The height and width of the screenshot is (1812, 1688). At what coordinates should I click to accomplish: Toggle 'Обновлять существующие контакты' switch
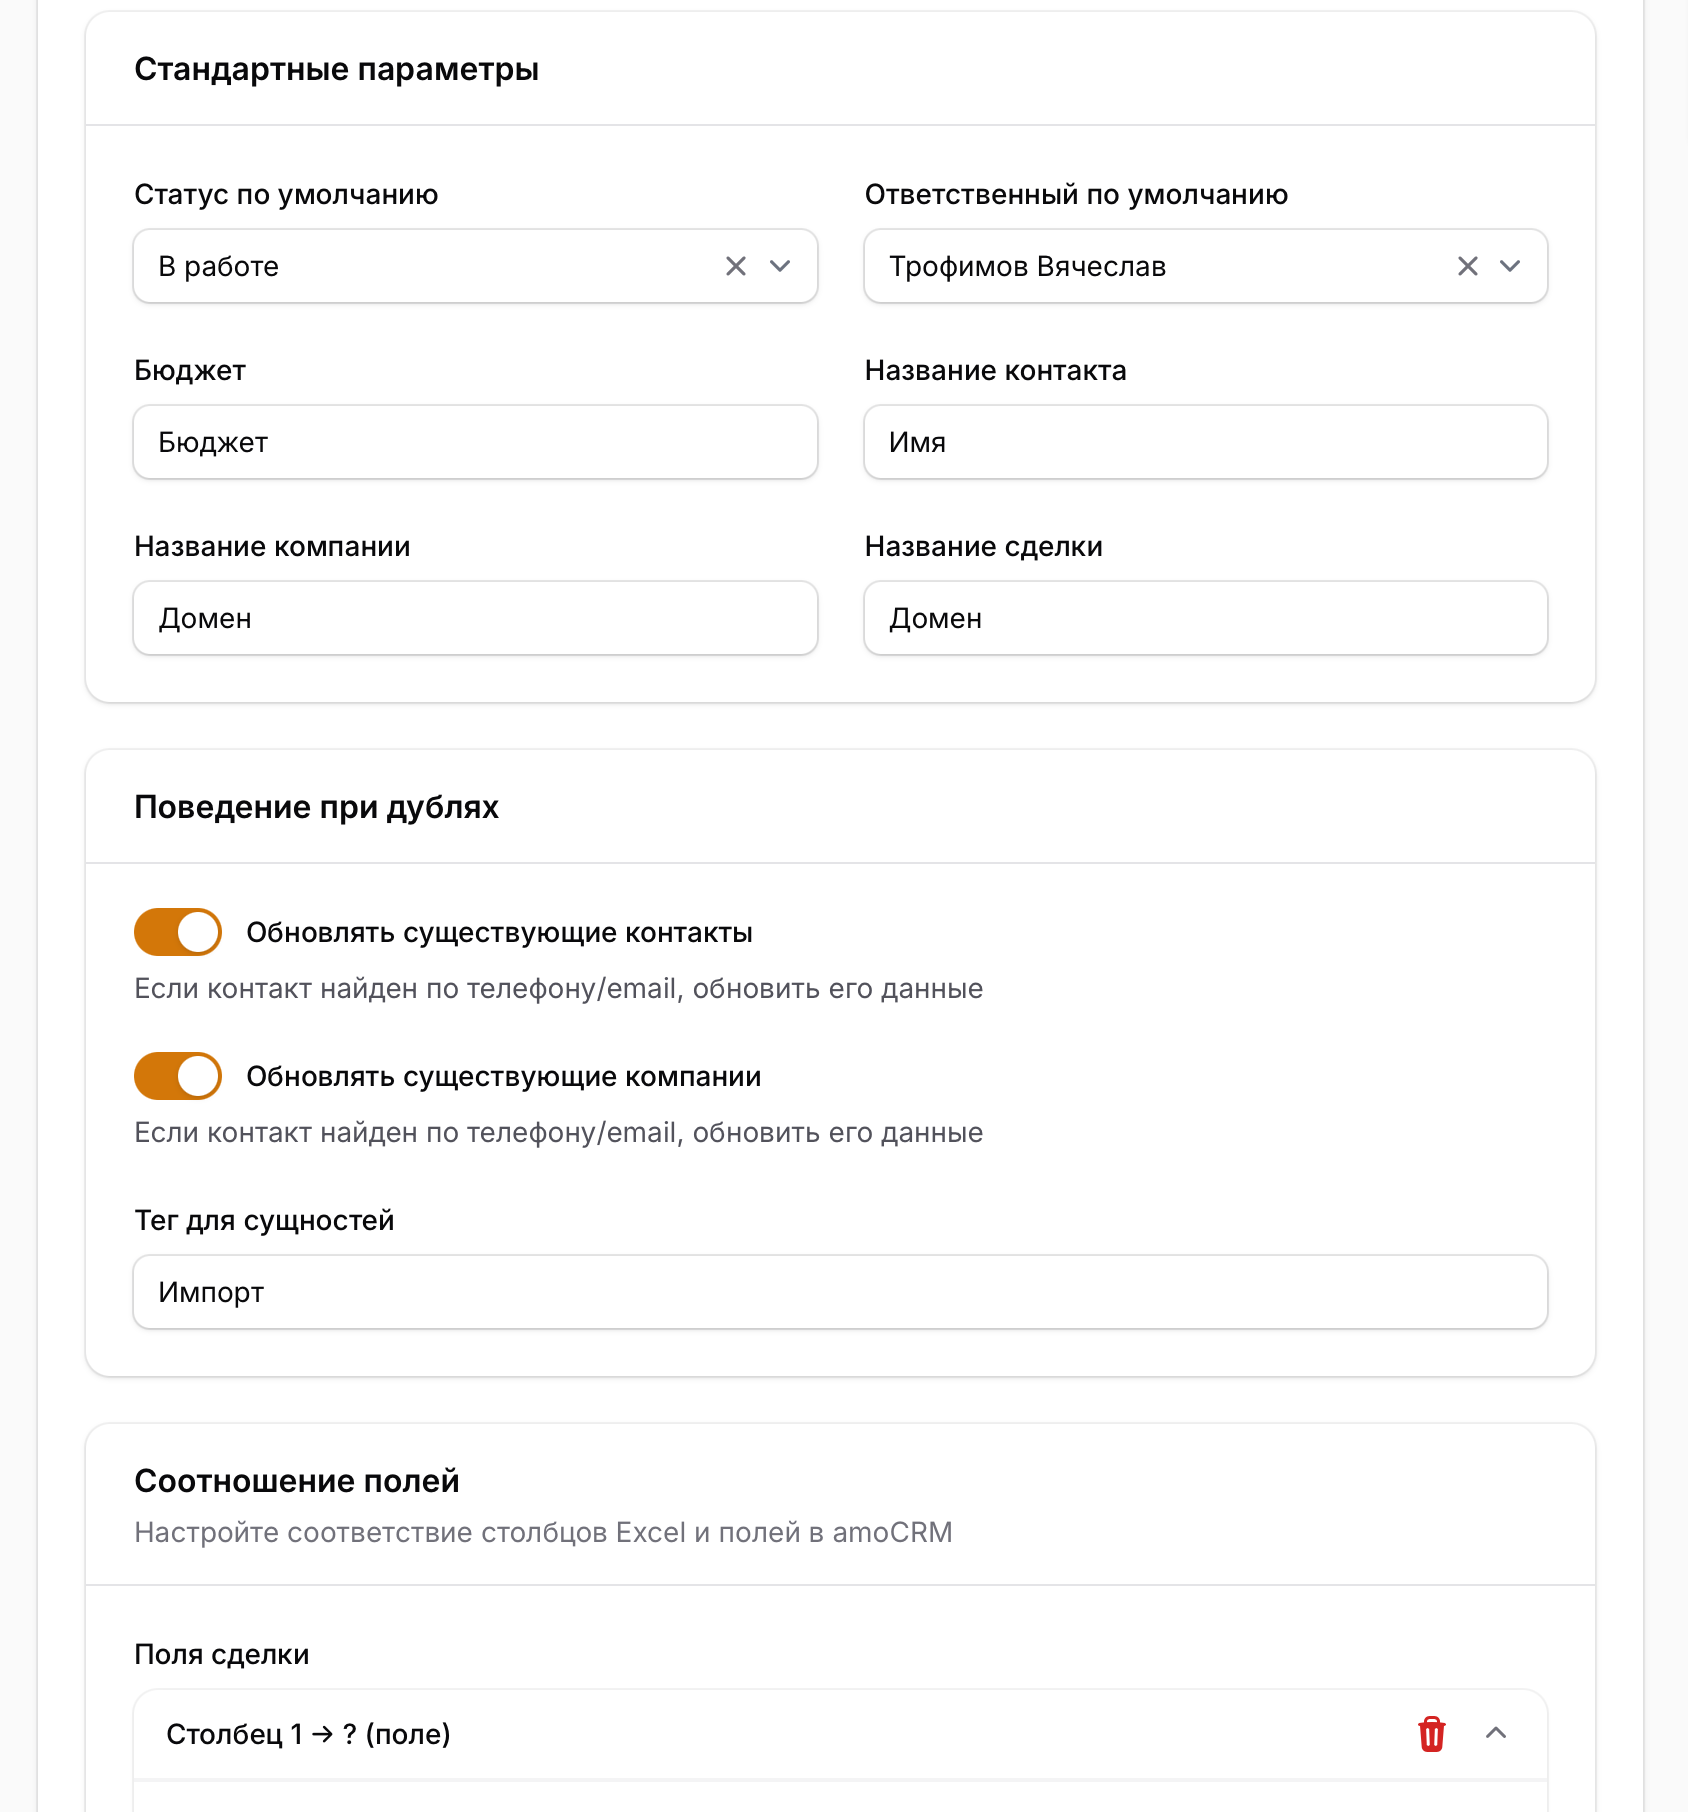(x=178, y=932)
